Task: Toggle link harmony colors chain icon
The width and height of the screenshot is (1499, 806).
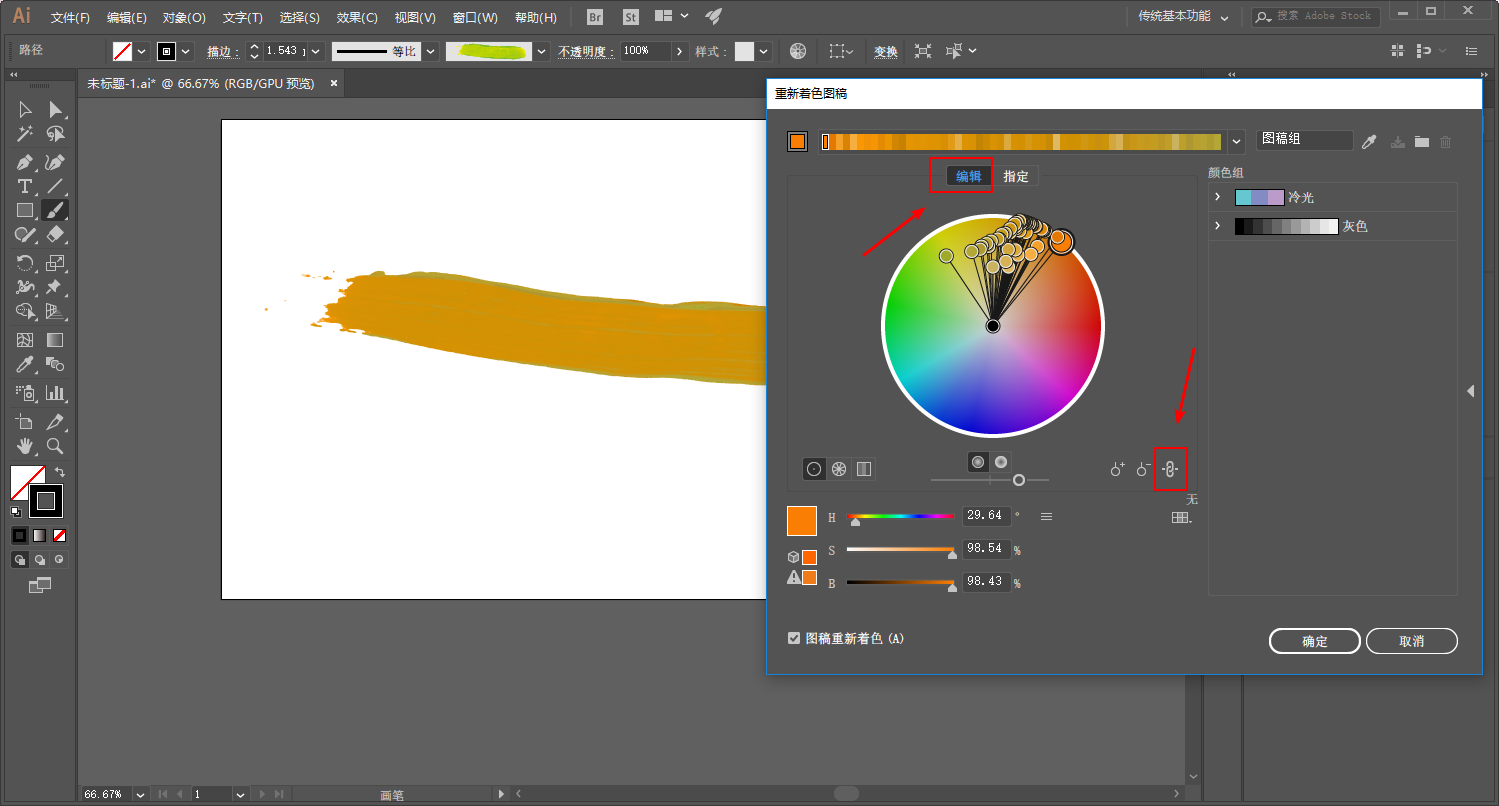Action: coord(1170,468)
